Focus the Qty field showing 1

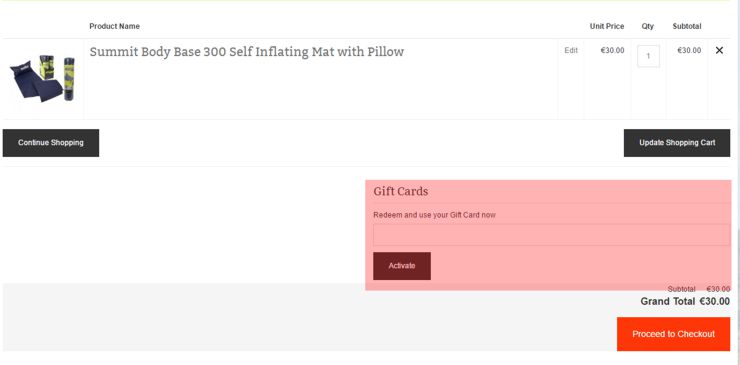click(648, 56)
